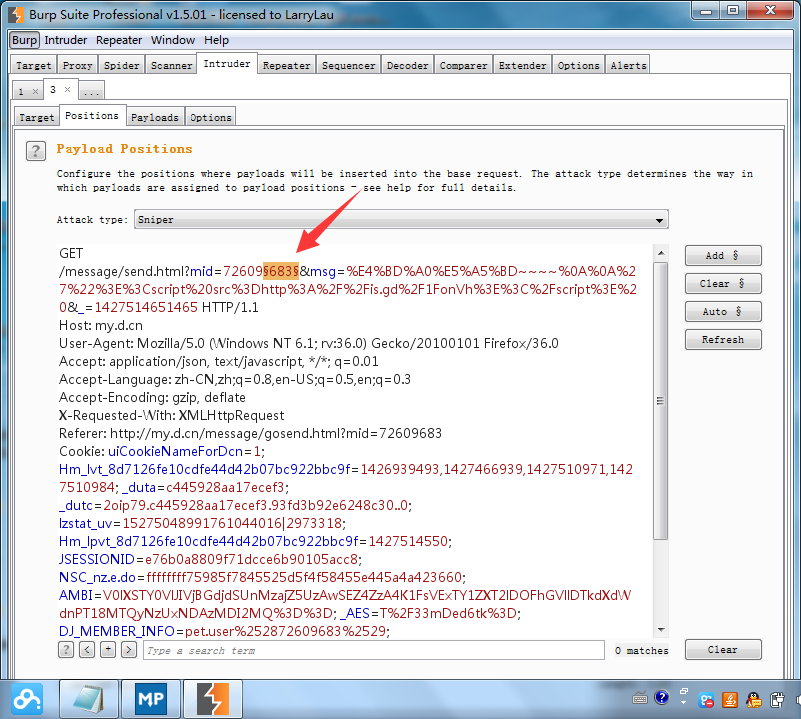Click the request editor vertical scrollbar thumb
Screen dimensions: 801x719
(661, 401)
